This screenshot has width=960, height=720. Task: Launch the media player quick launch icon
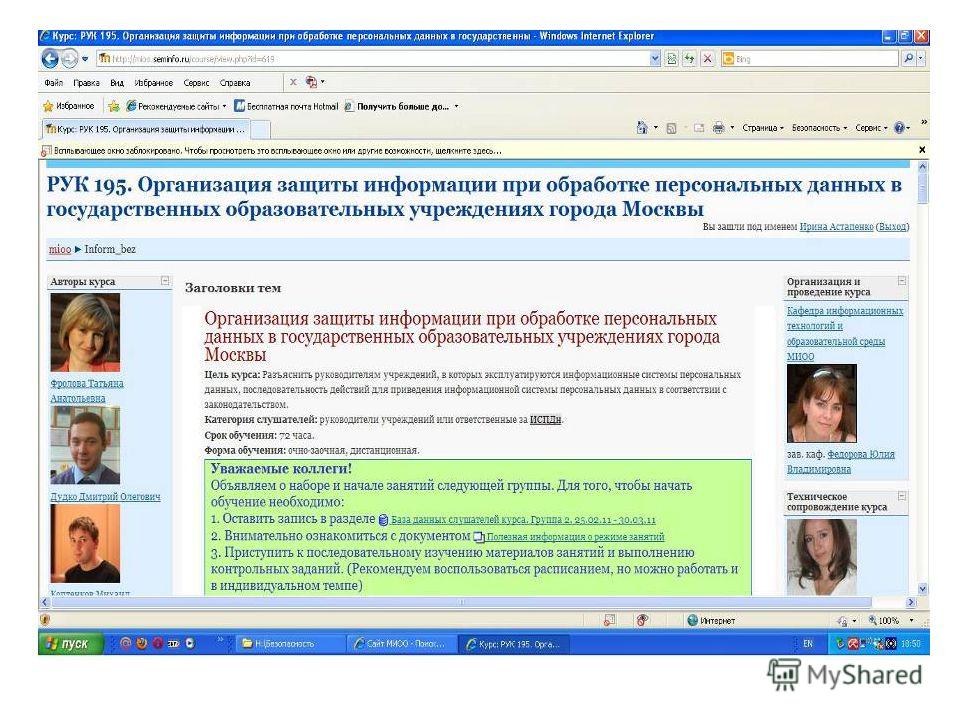click(x=190, y=643)
